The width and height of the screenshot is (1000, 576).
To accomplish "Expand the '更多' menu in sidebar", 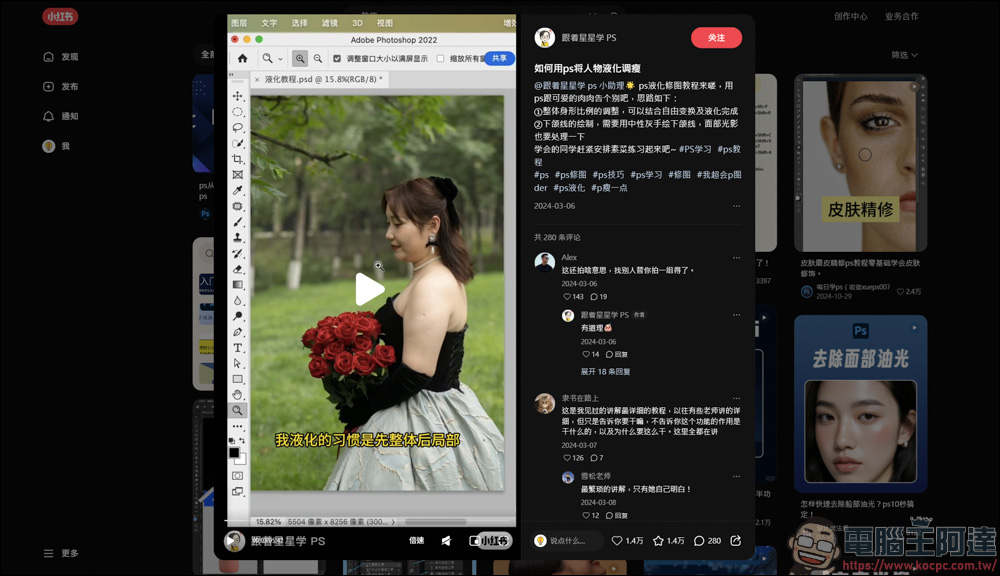I will [x=61, y=553].
